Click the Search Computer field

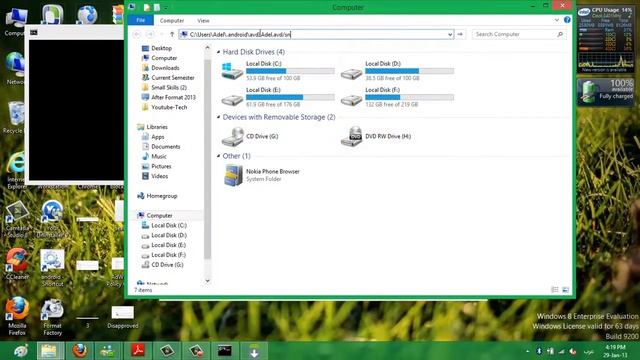[519, 34]
